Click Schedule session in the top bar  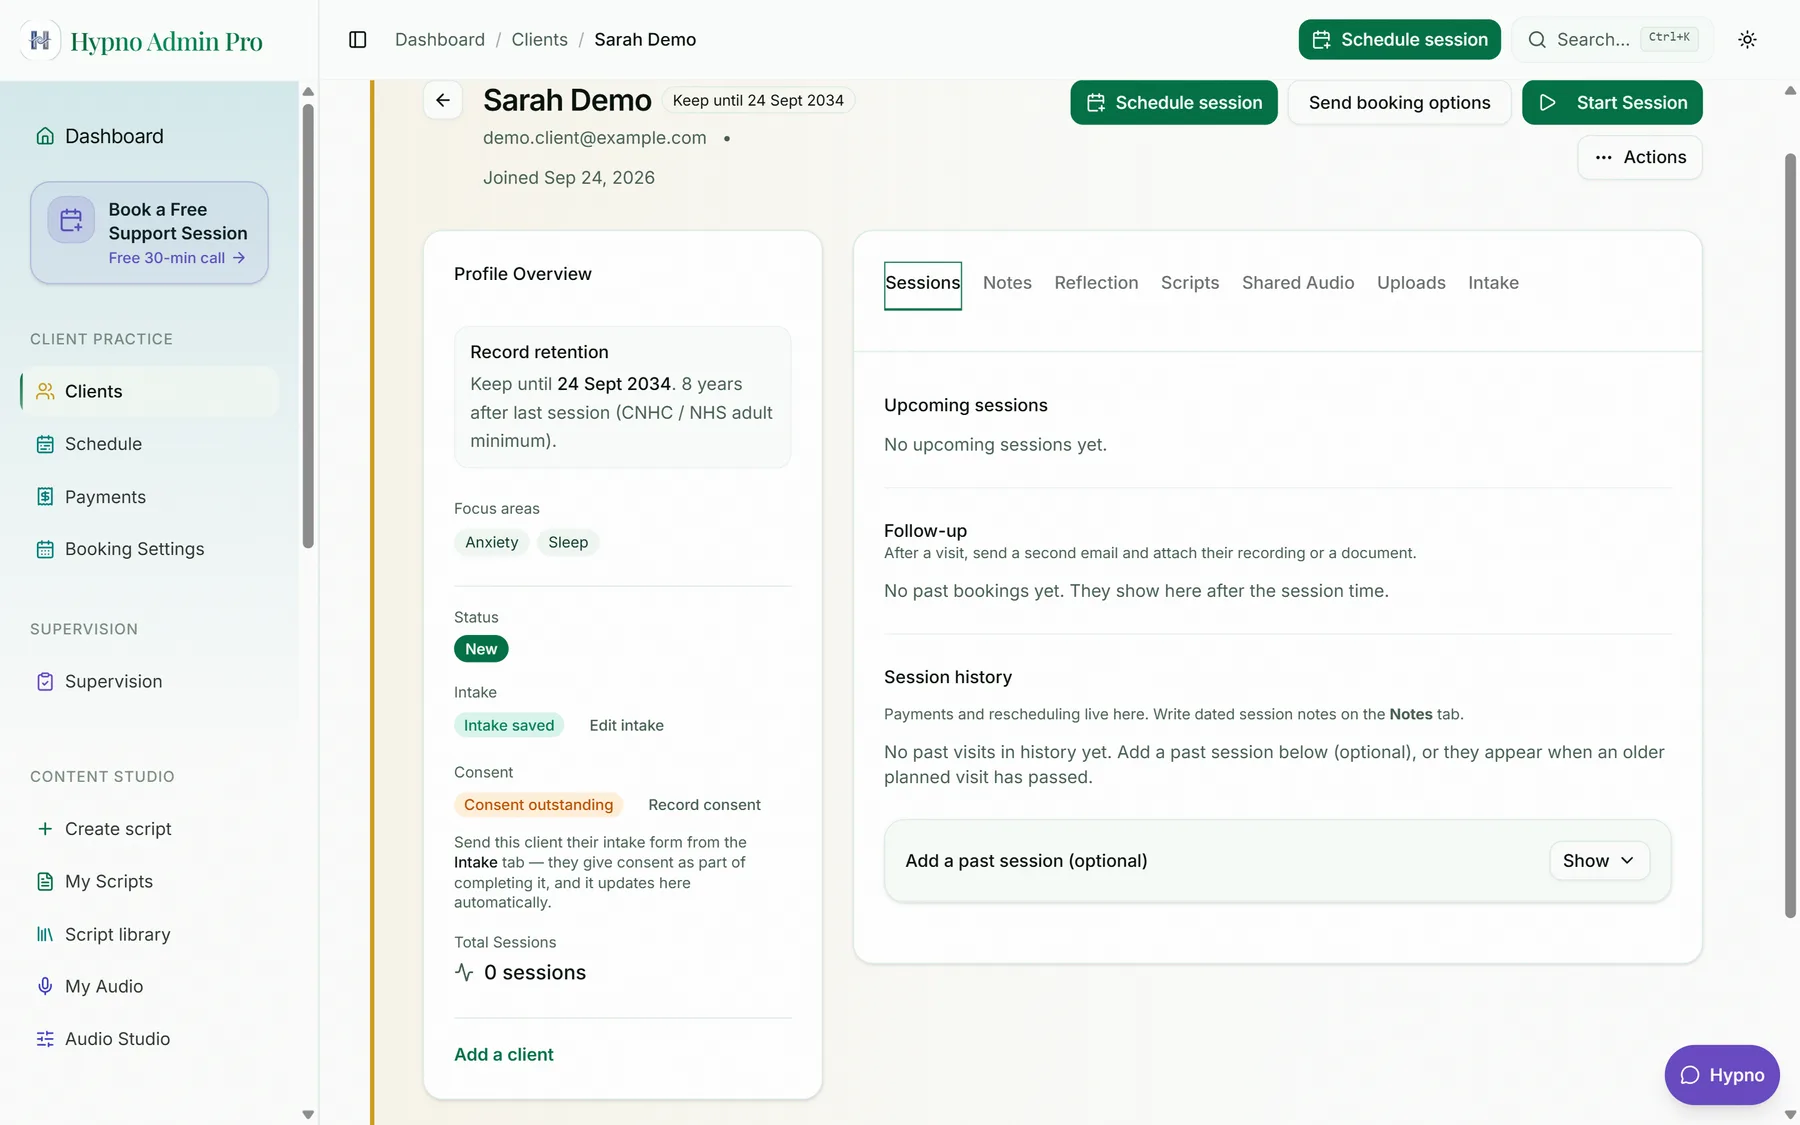1400,40
